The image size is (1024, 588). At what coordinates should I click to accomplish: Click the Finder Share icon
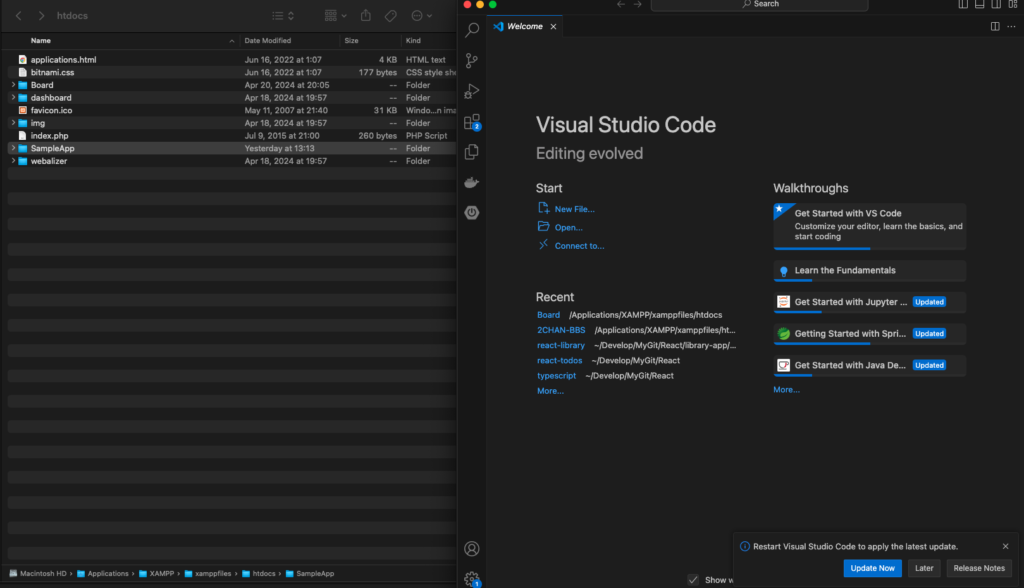pos(366,16)
